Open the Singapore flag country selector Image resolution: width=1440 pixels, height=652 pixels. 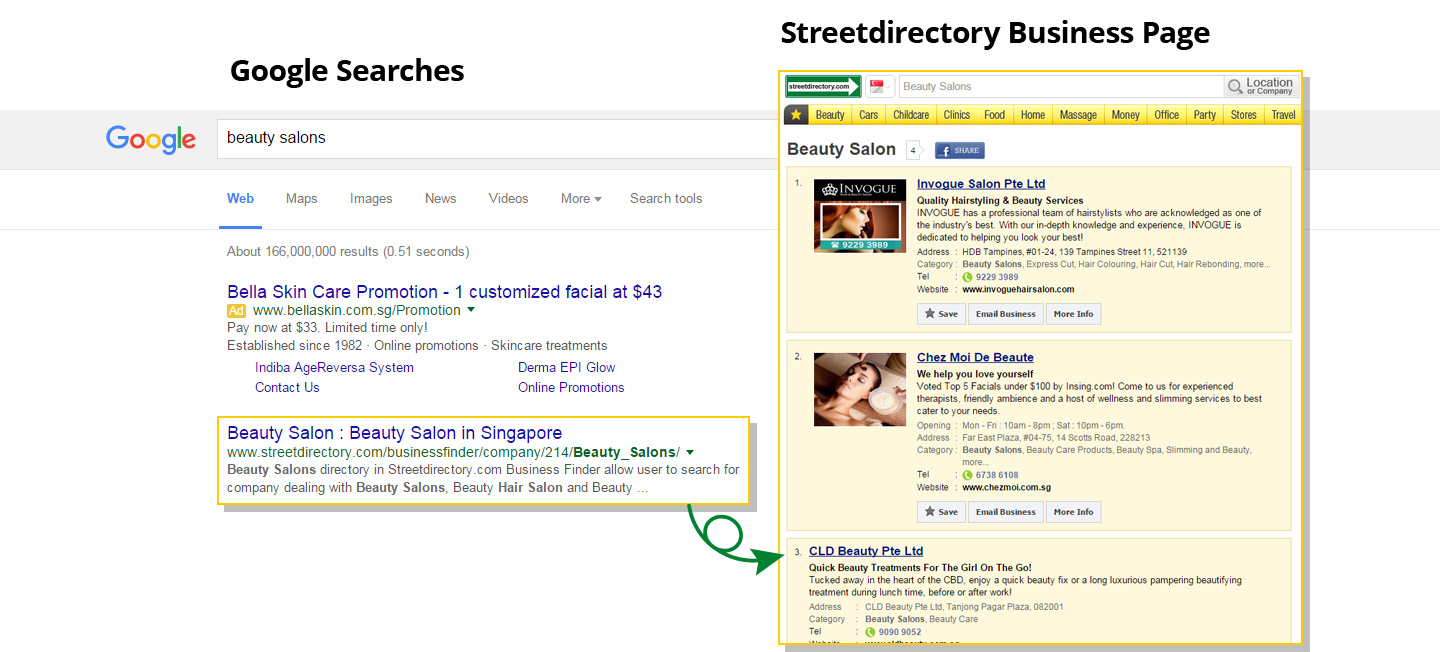[880, 87]
